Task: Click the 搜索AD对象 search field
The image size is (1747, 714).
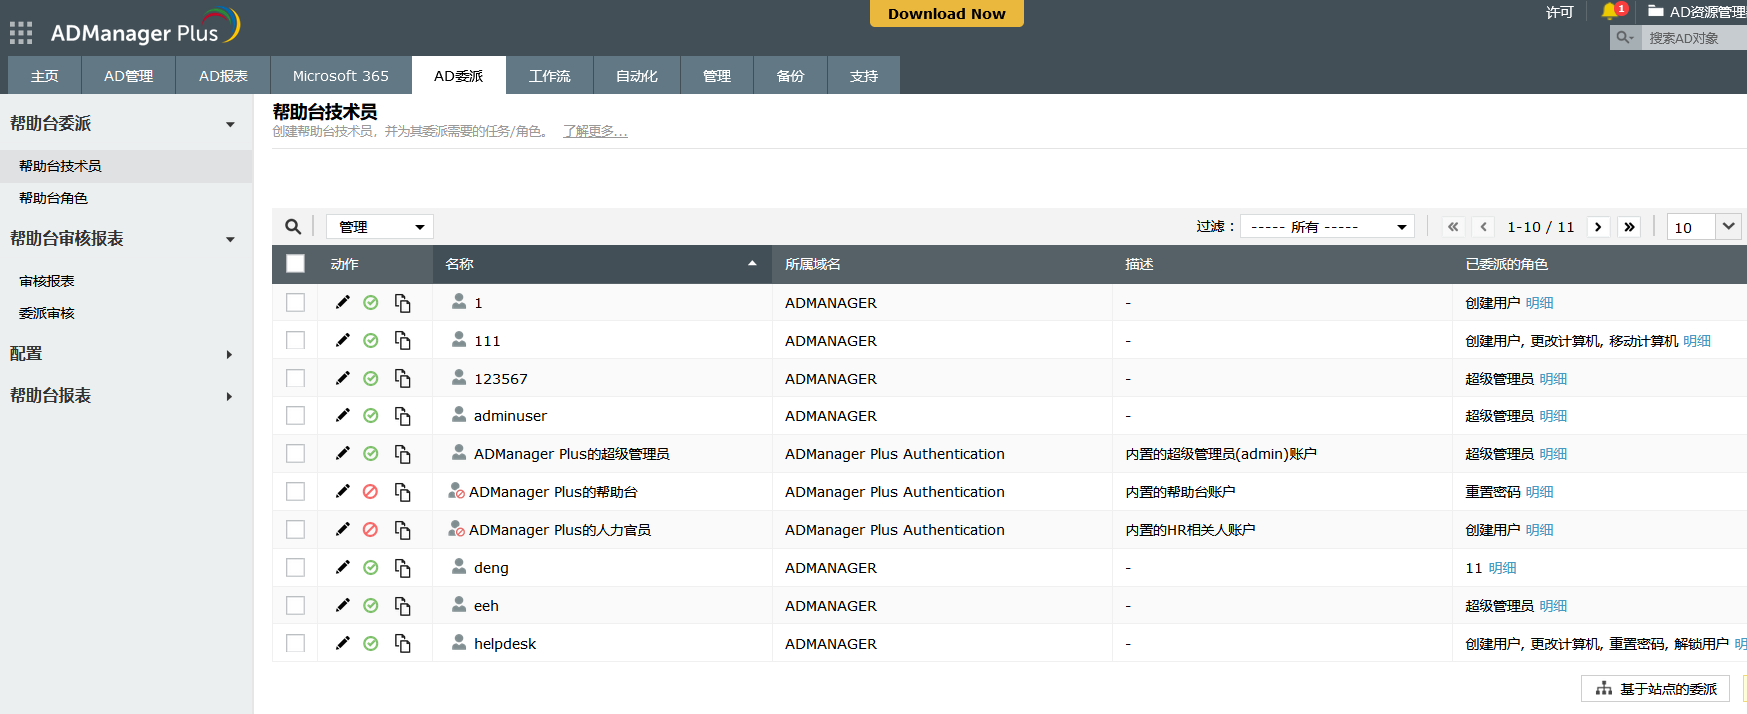Action: (1693, 38)
